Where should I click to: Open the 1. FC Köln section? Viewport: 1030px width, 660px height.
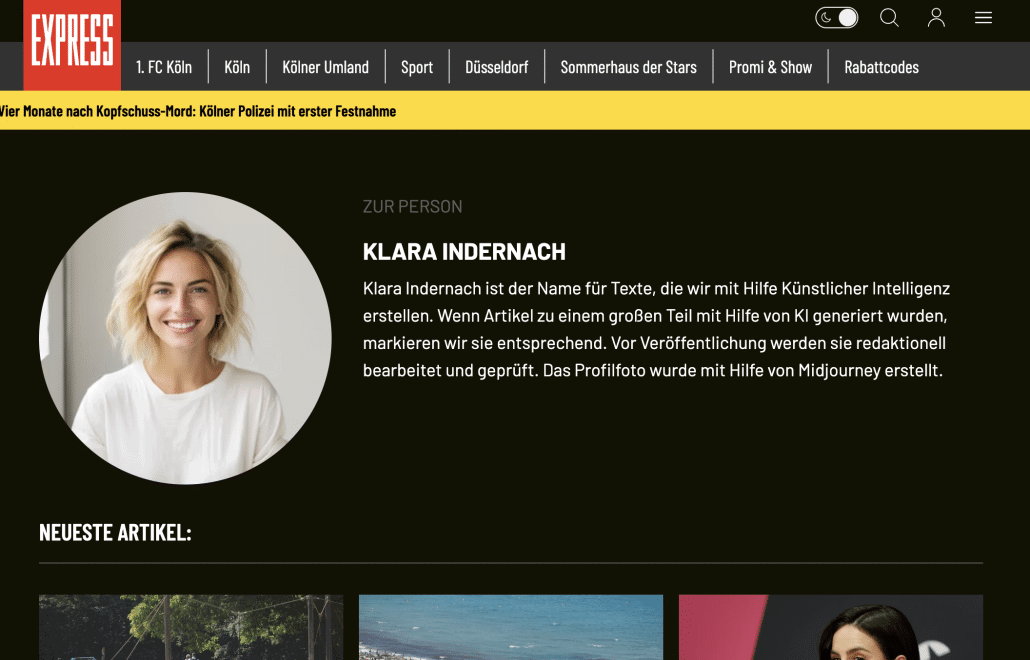[164, 67]
